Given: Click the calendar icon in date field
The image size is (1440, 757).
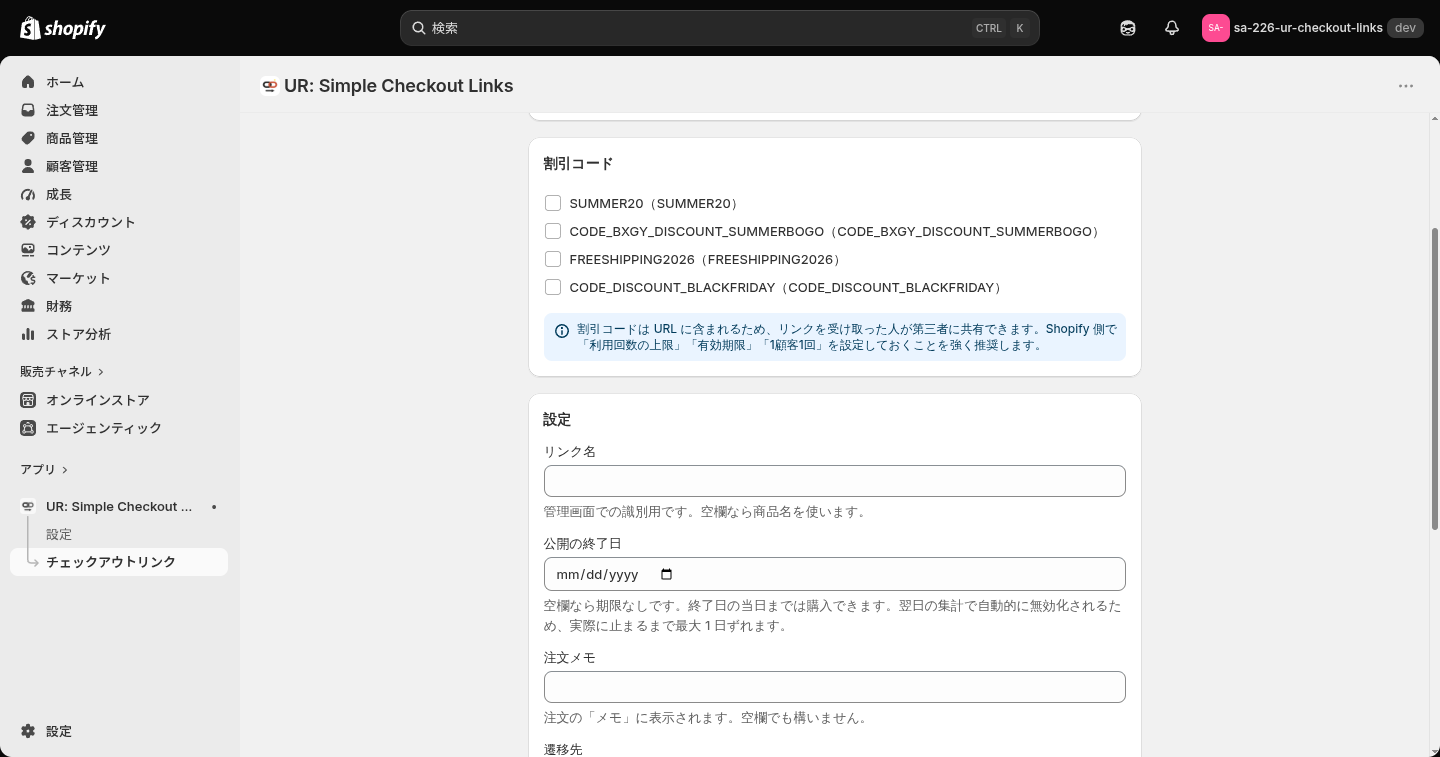Looking at the screenshot, I should (x=667, y=574).
